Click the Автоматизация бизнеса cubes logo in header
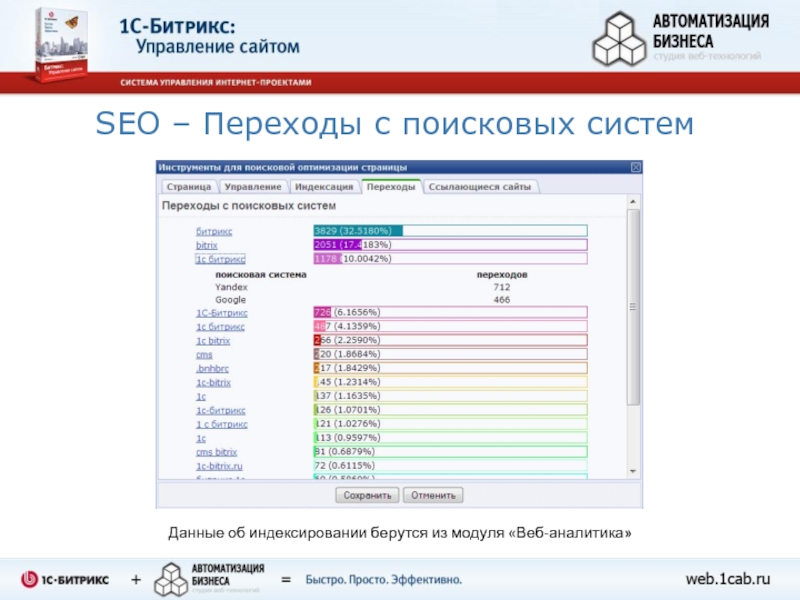 click(x=619, y=39)
